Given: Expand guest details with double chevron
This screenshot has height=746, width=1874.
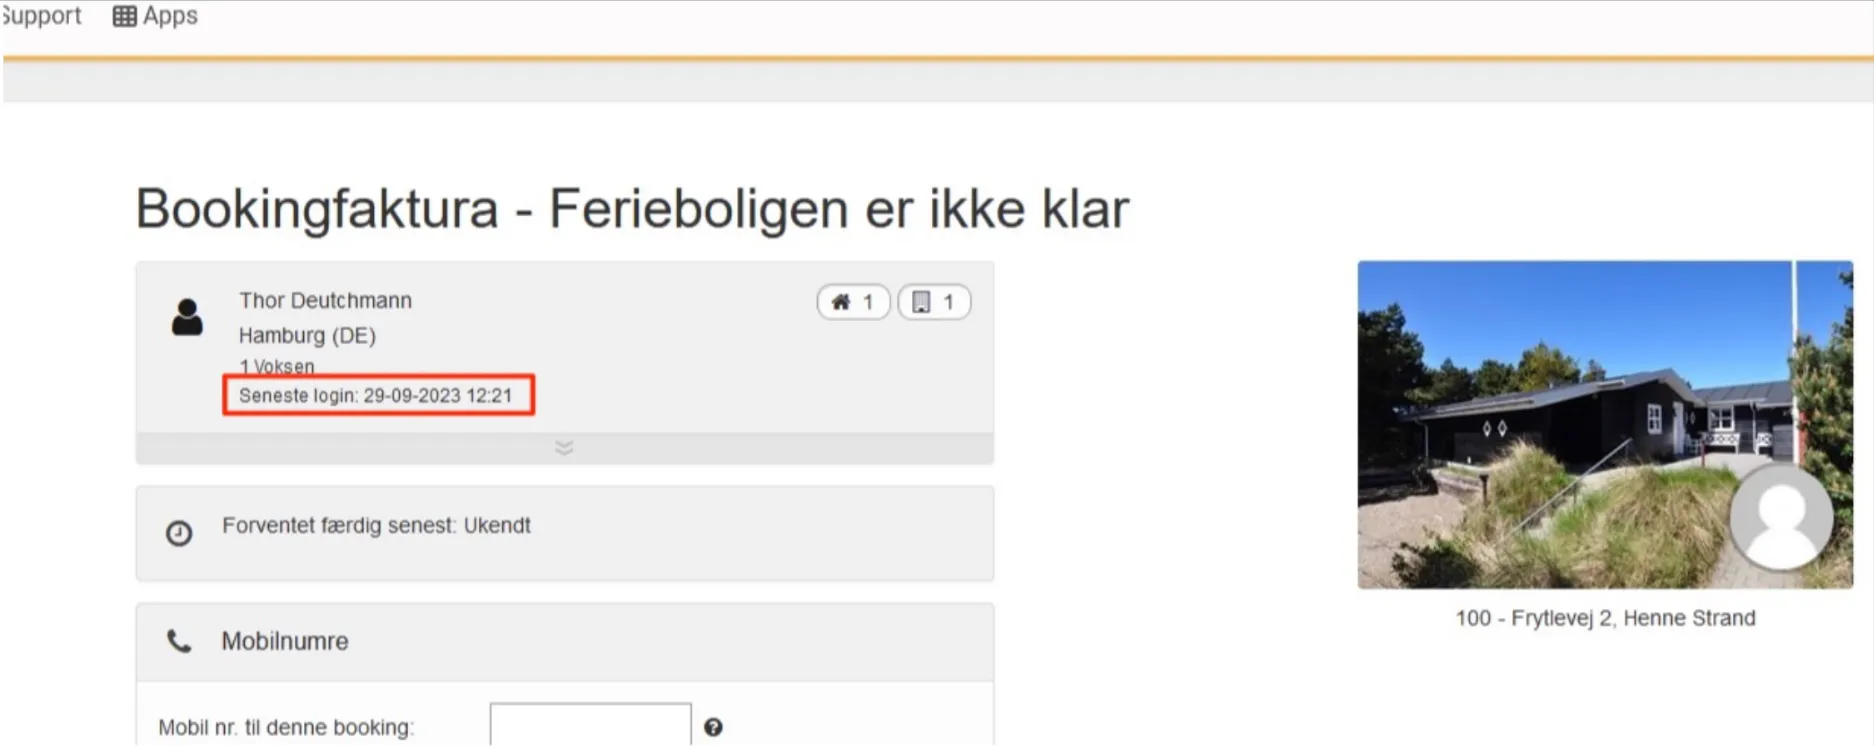Looking at the screenshot, I should point(564,448).
